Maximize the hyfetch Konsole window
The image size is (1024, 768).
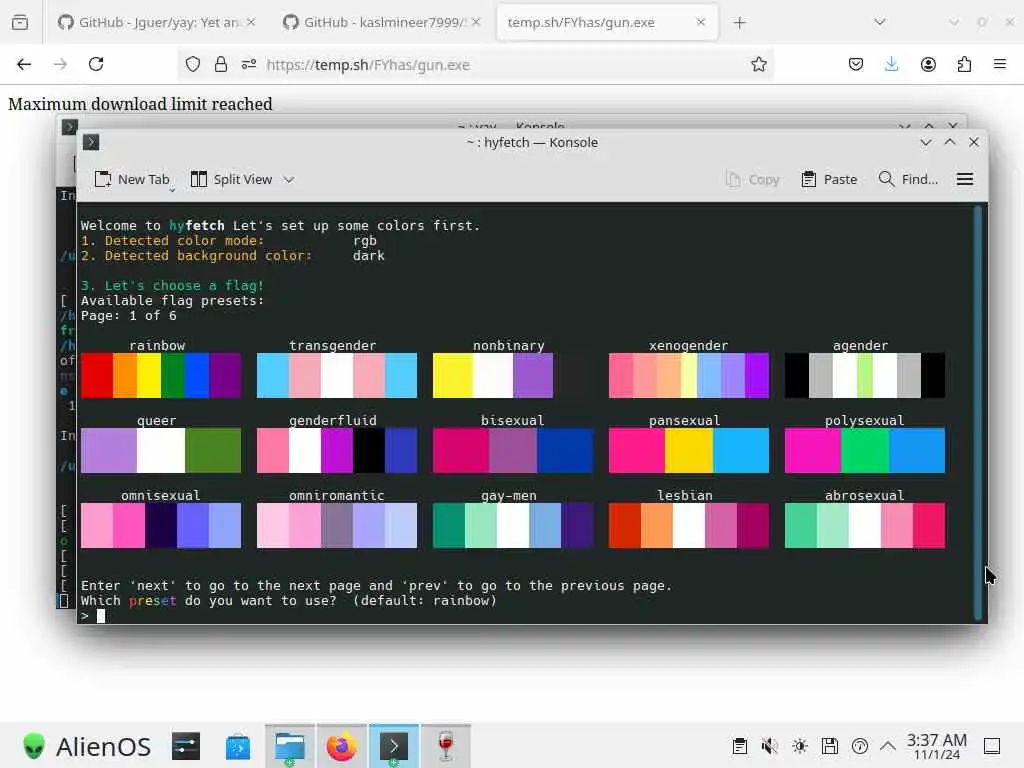[x=950, y=142]
